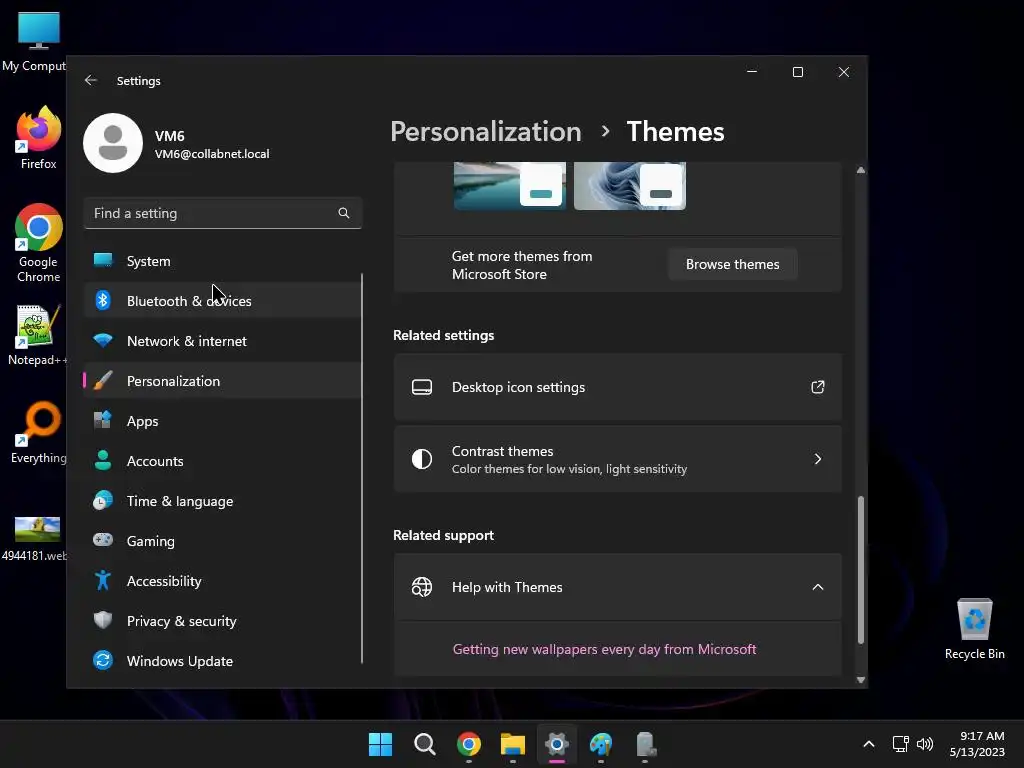The height and width of the screenshot is (768, 1024).
Task: Open Desktop icon settings
Action: [x=617, y=387]
